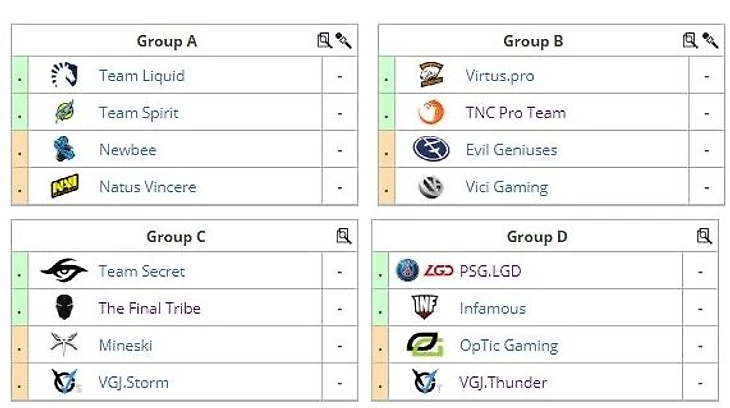Click the Group B edit pencil icon
730x408 pixels.
click(710, 41)
